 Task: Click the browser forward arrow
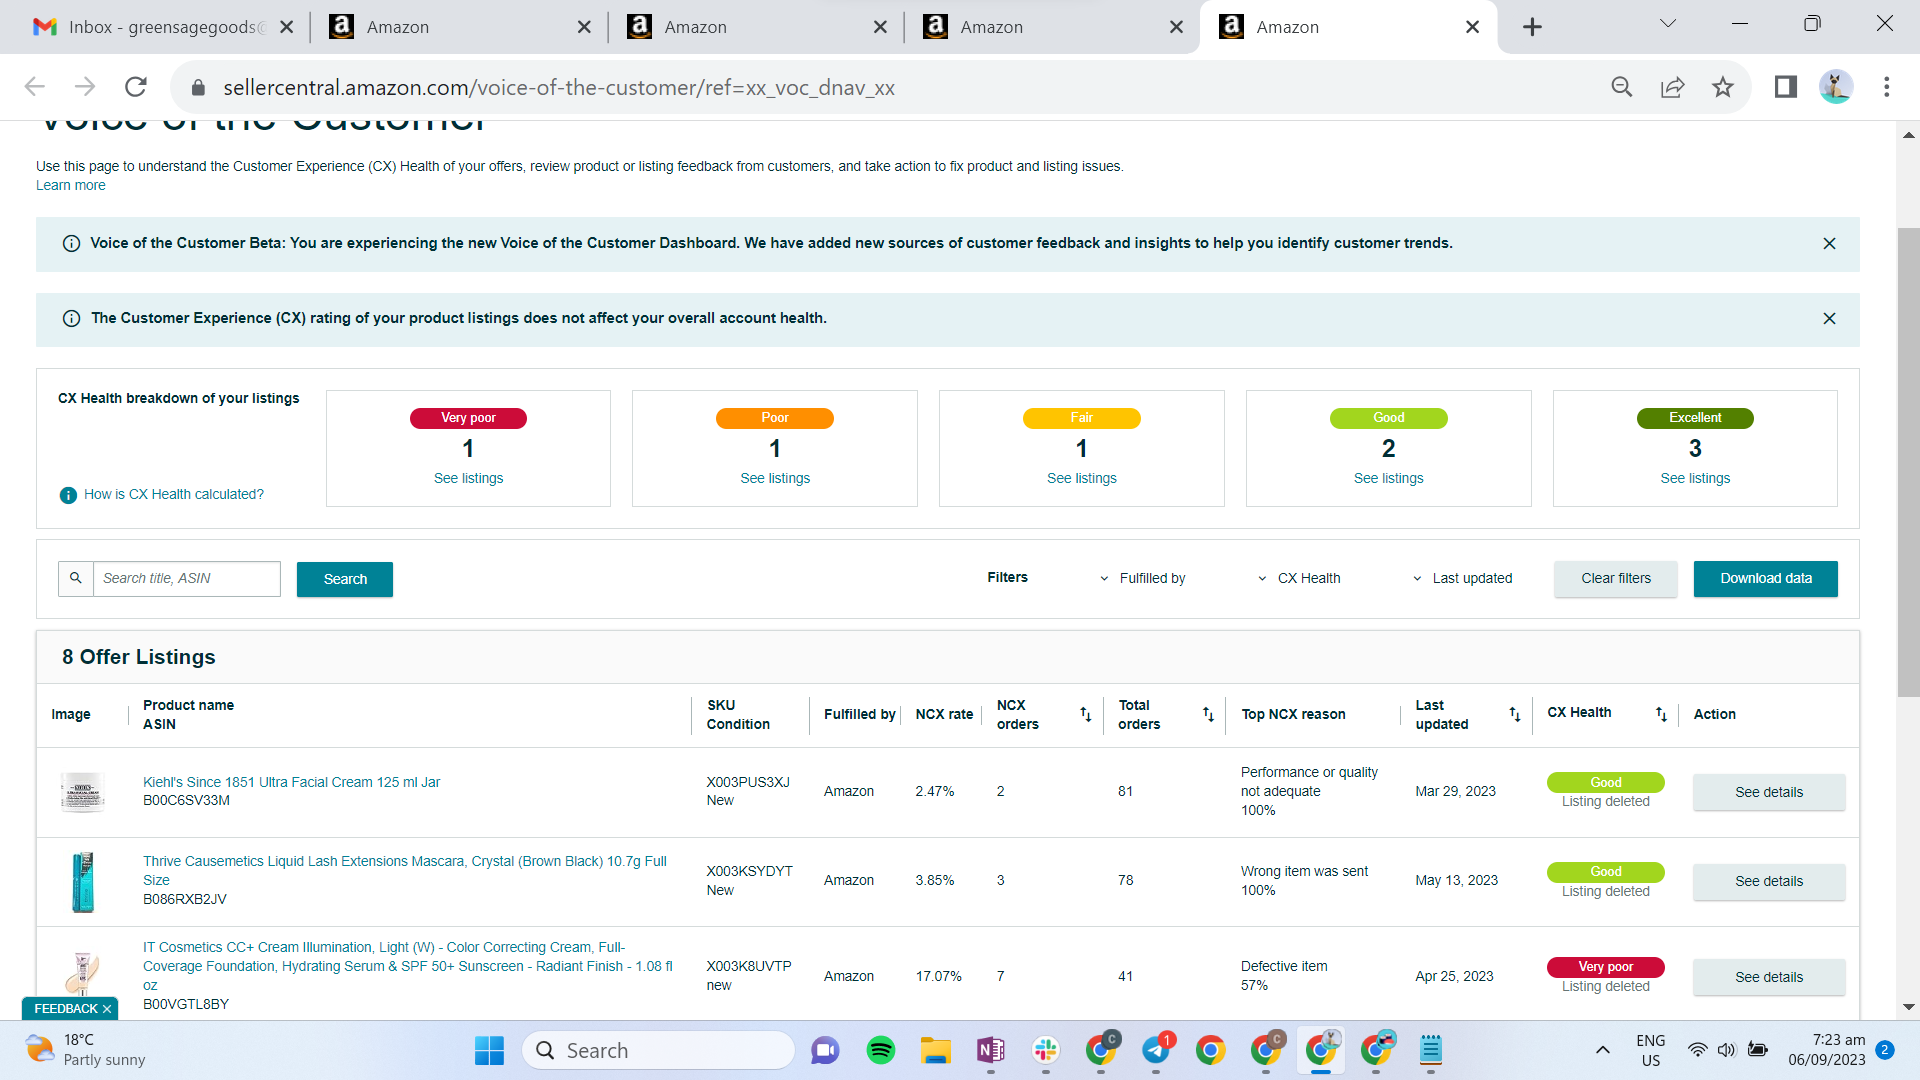(x=85, y=87)
